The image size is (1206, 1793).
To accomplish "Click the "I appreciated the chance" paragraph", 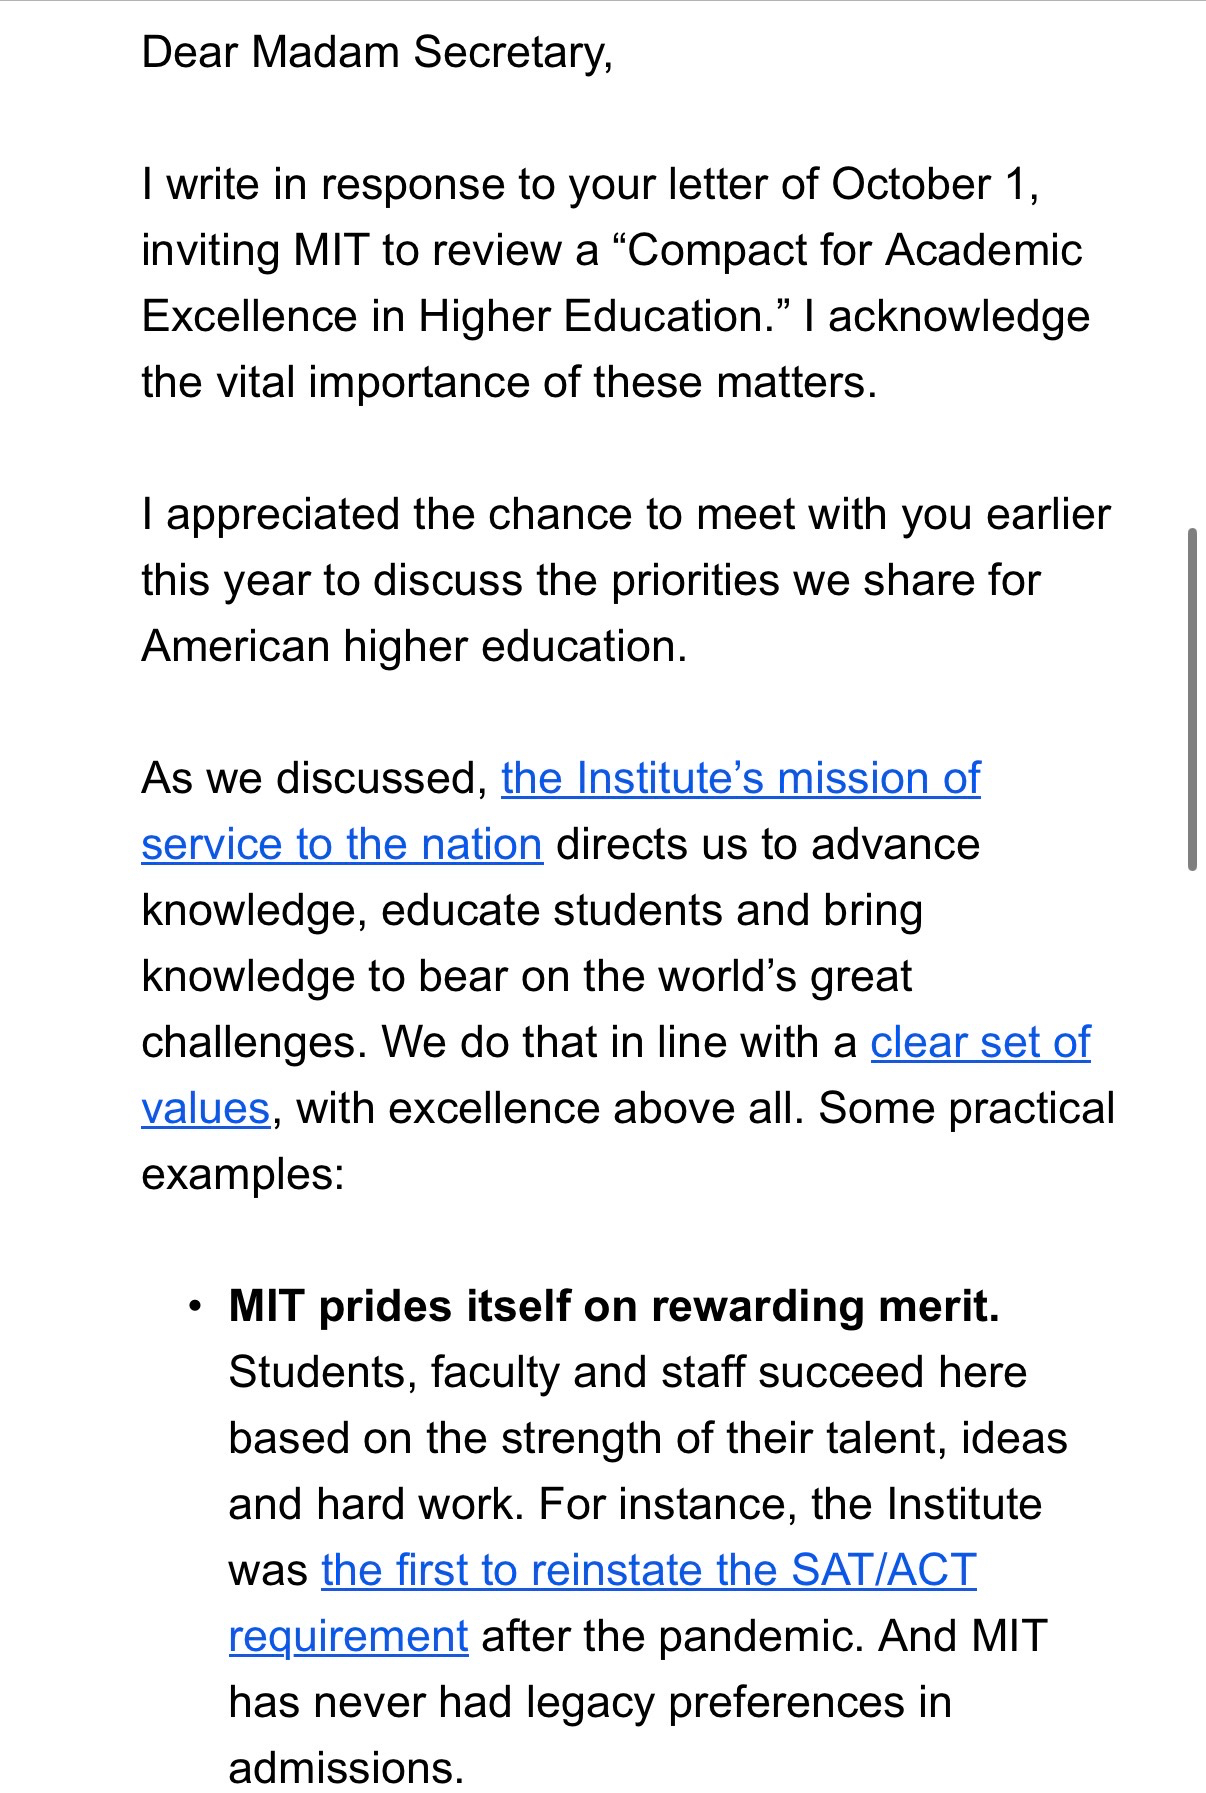I will click(x=625, y=514).
